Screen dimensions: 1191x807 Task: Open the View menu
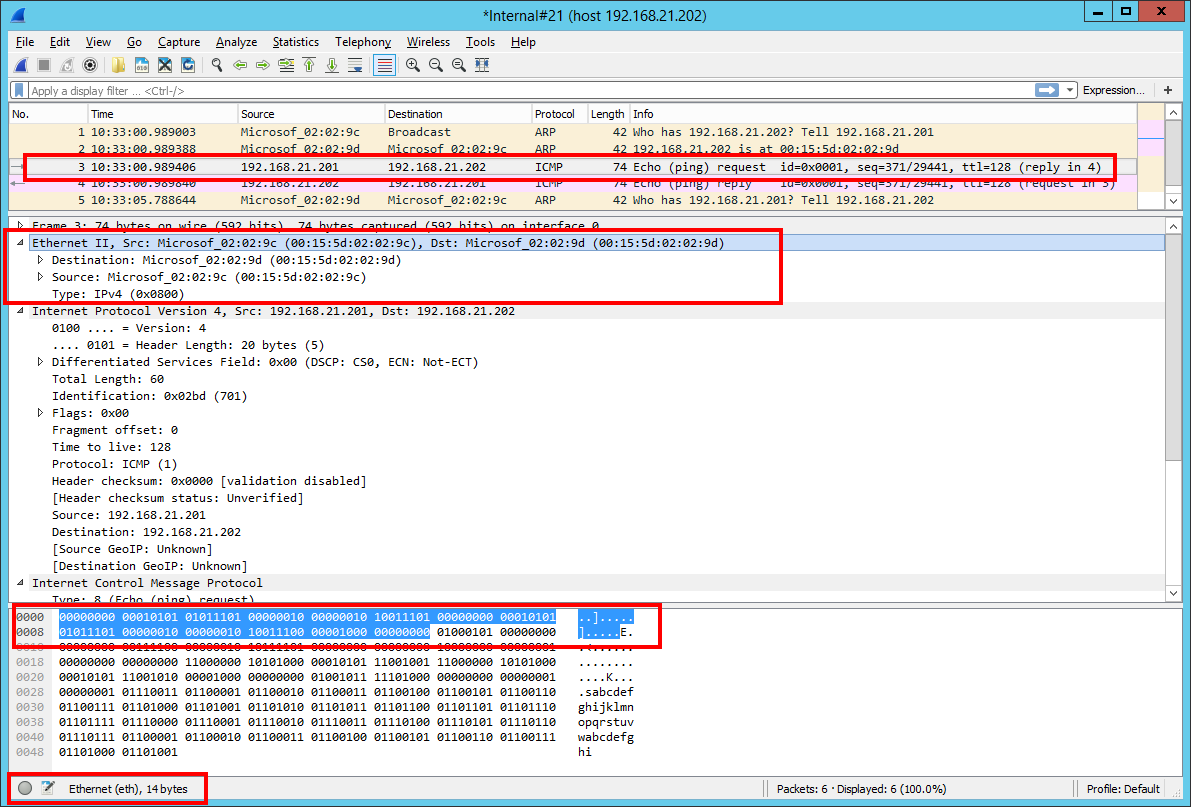point(98,42)
